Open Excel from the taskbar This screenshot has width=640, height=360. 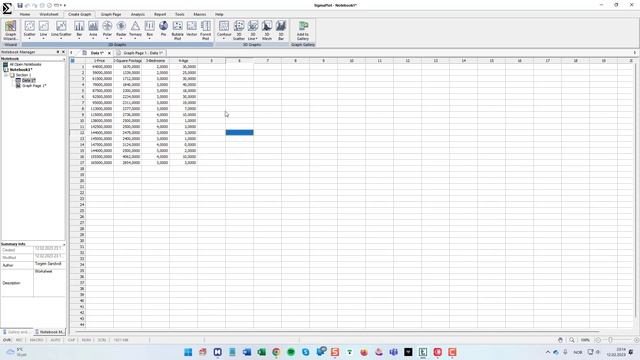click(262, 352)
